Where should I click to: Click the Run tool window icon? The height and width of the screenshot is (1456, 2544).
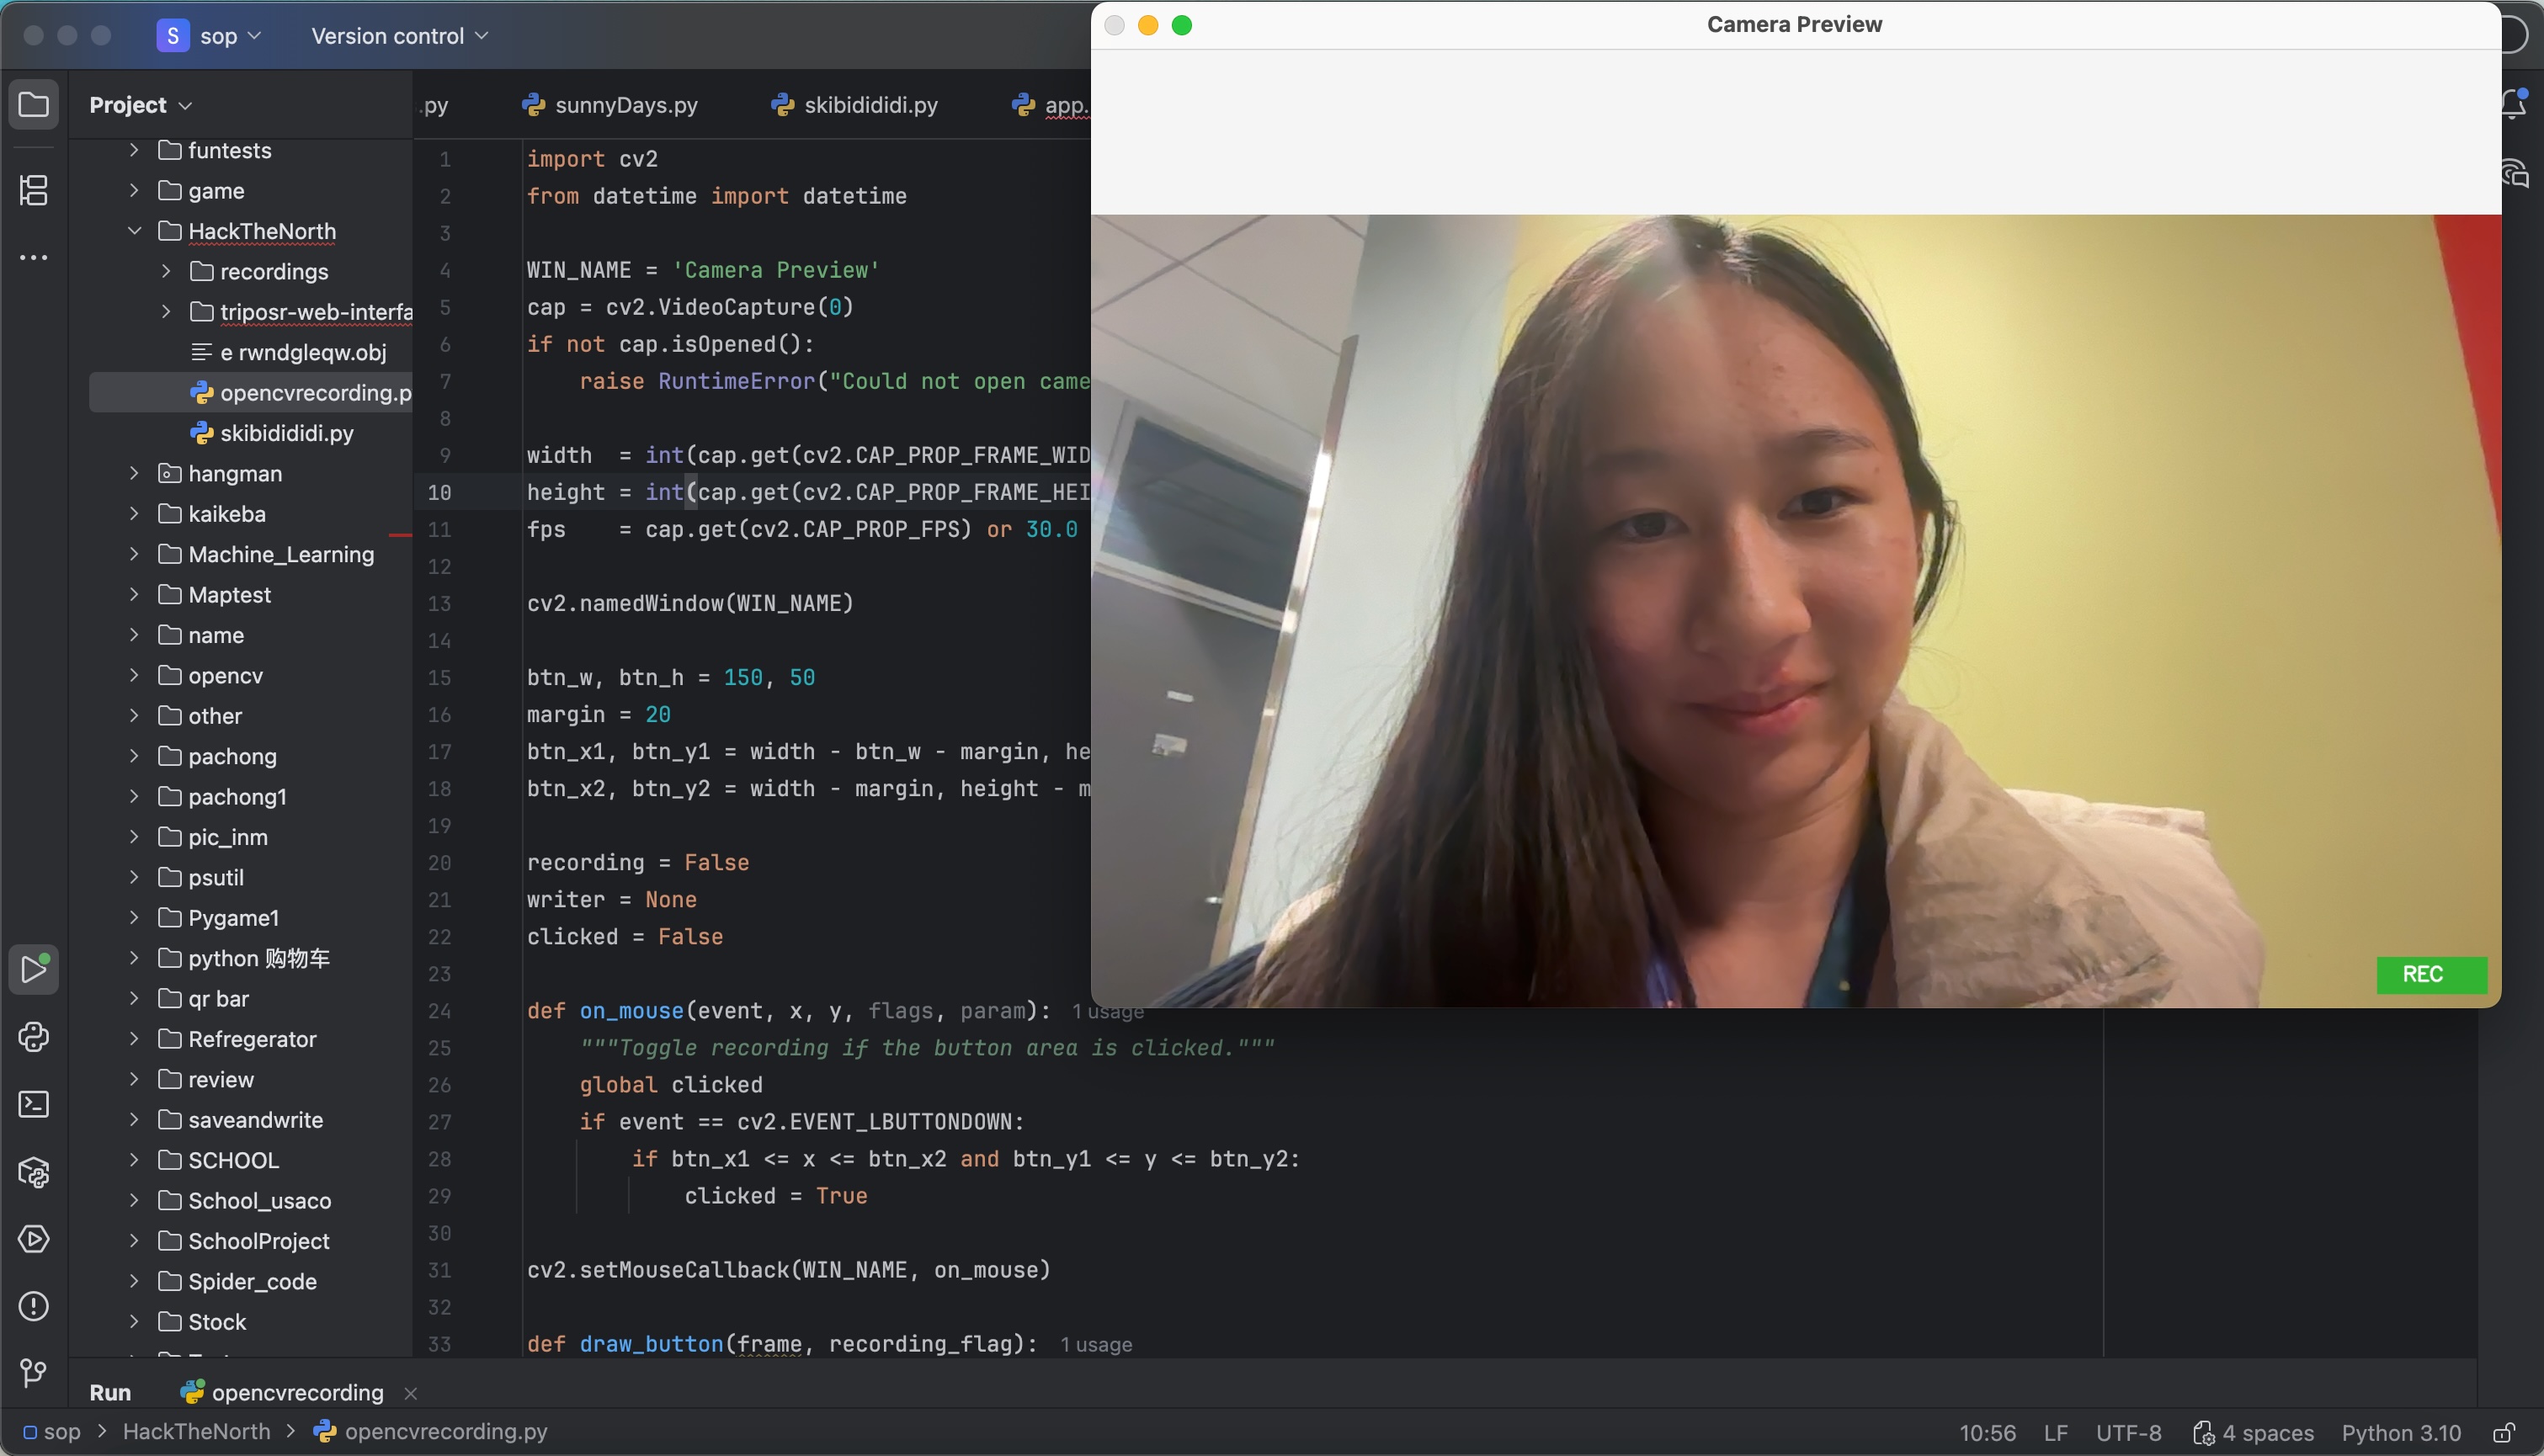click(34, 969)
